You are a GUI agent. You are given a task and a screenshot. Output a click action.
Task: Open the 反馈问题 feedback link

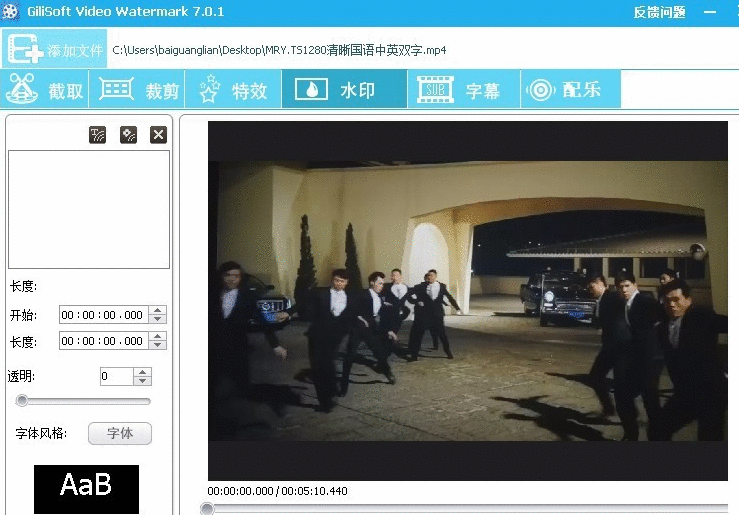pos(659,12)
